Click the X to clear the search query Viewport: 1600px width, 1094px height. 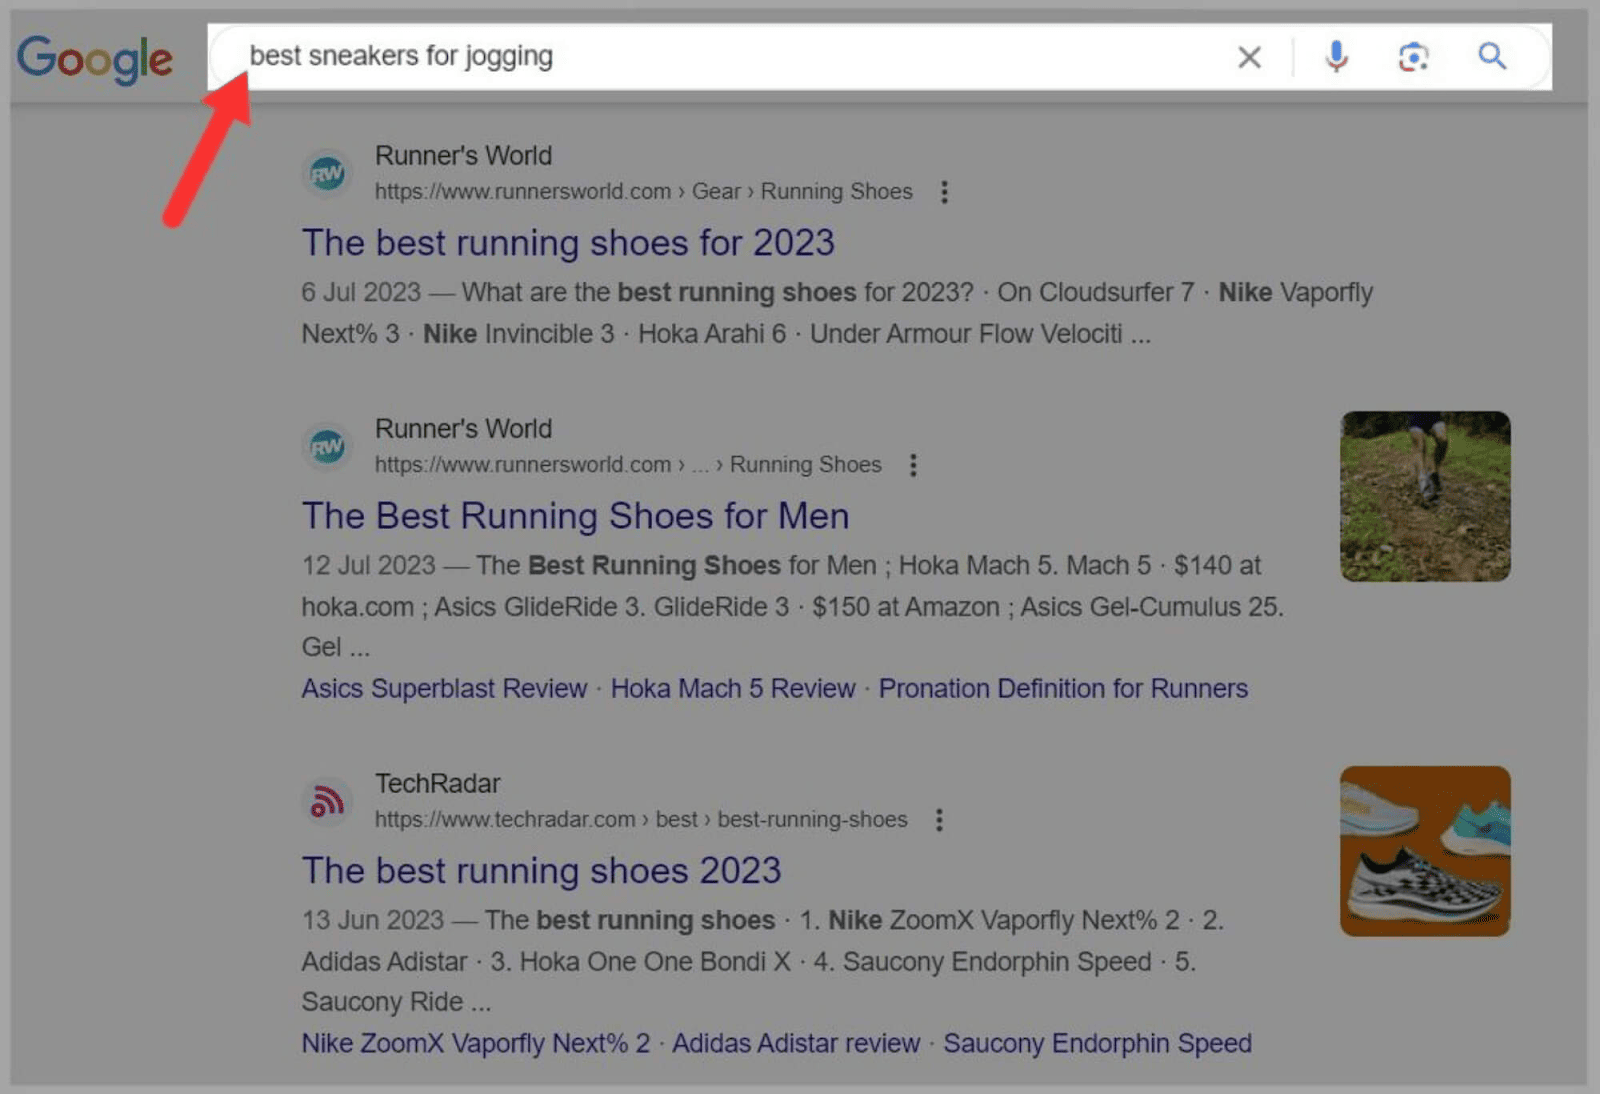(x=1248, y=57)
